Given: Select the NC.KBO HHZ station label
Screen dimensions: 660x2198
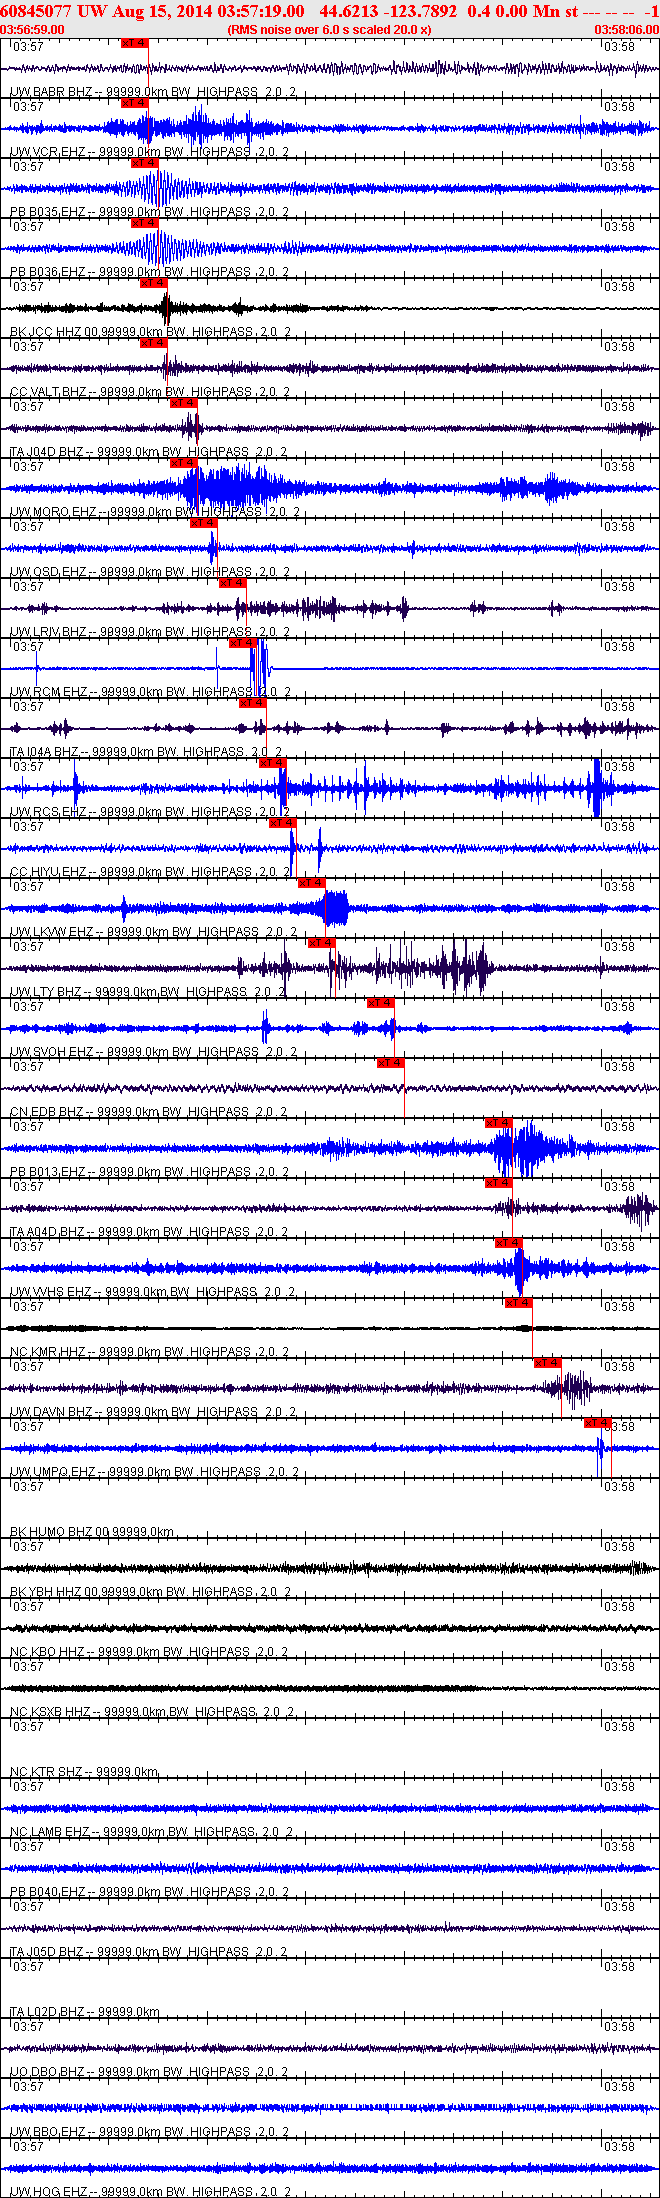Looking at the screenshot, I should point(149,1652).
